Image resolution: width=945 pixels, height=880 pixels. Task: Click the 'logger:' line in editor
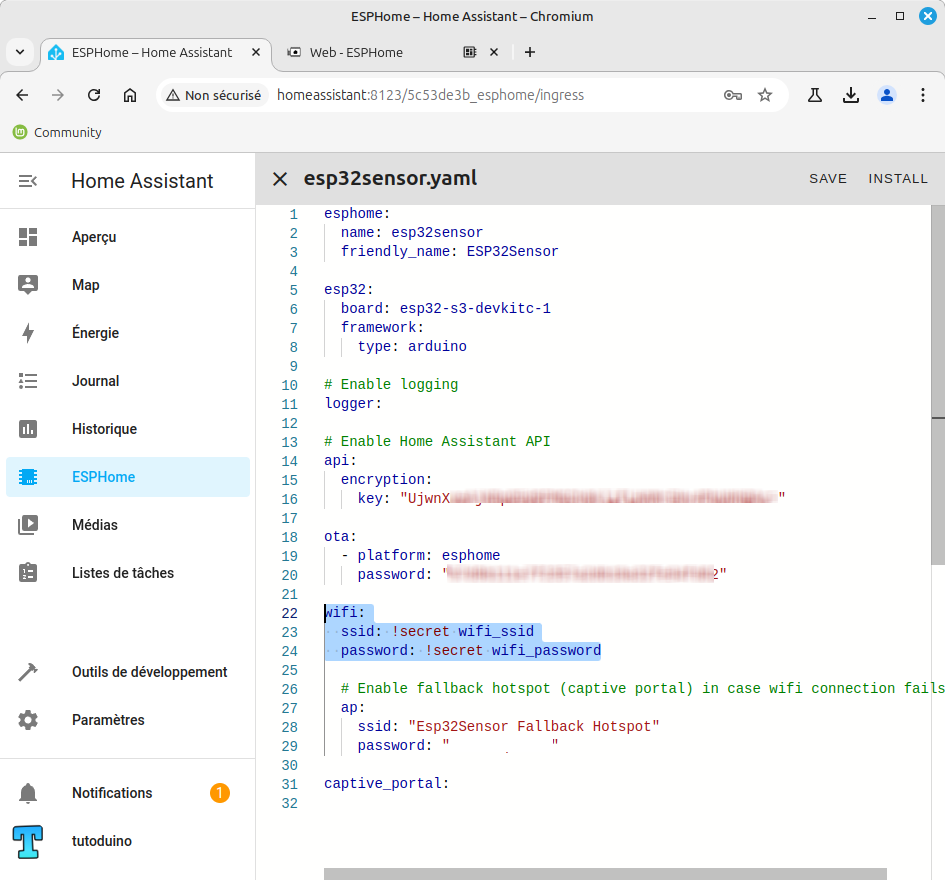point(353,403)
